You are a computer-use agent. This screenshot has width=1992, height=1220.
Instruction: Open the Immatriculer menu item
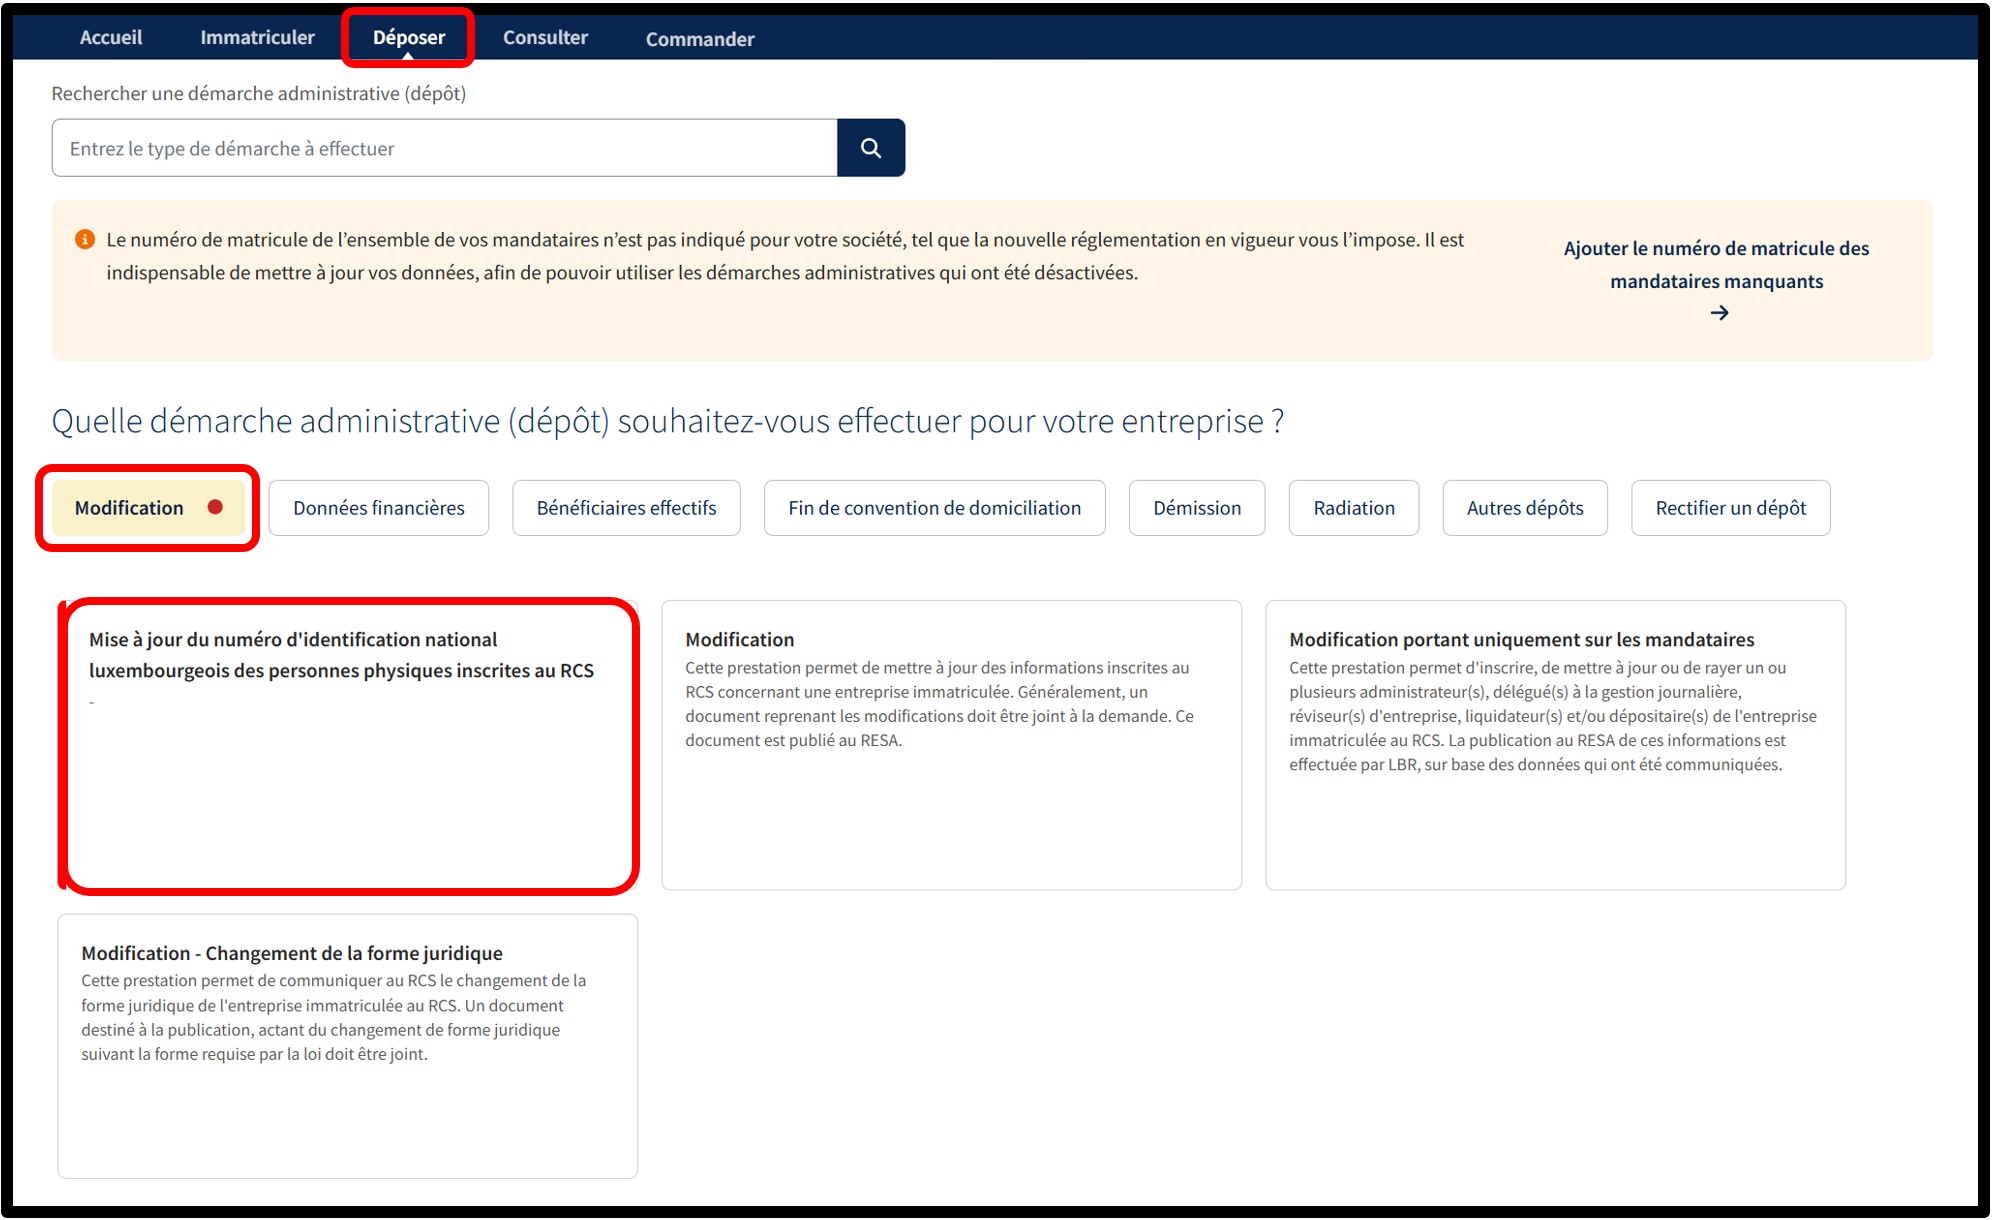click(x=257, y=37)
